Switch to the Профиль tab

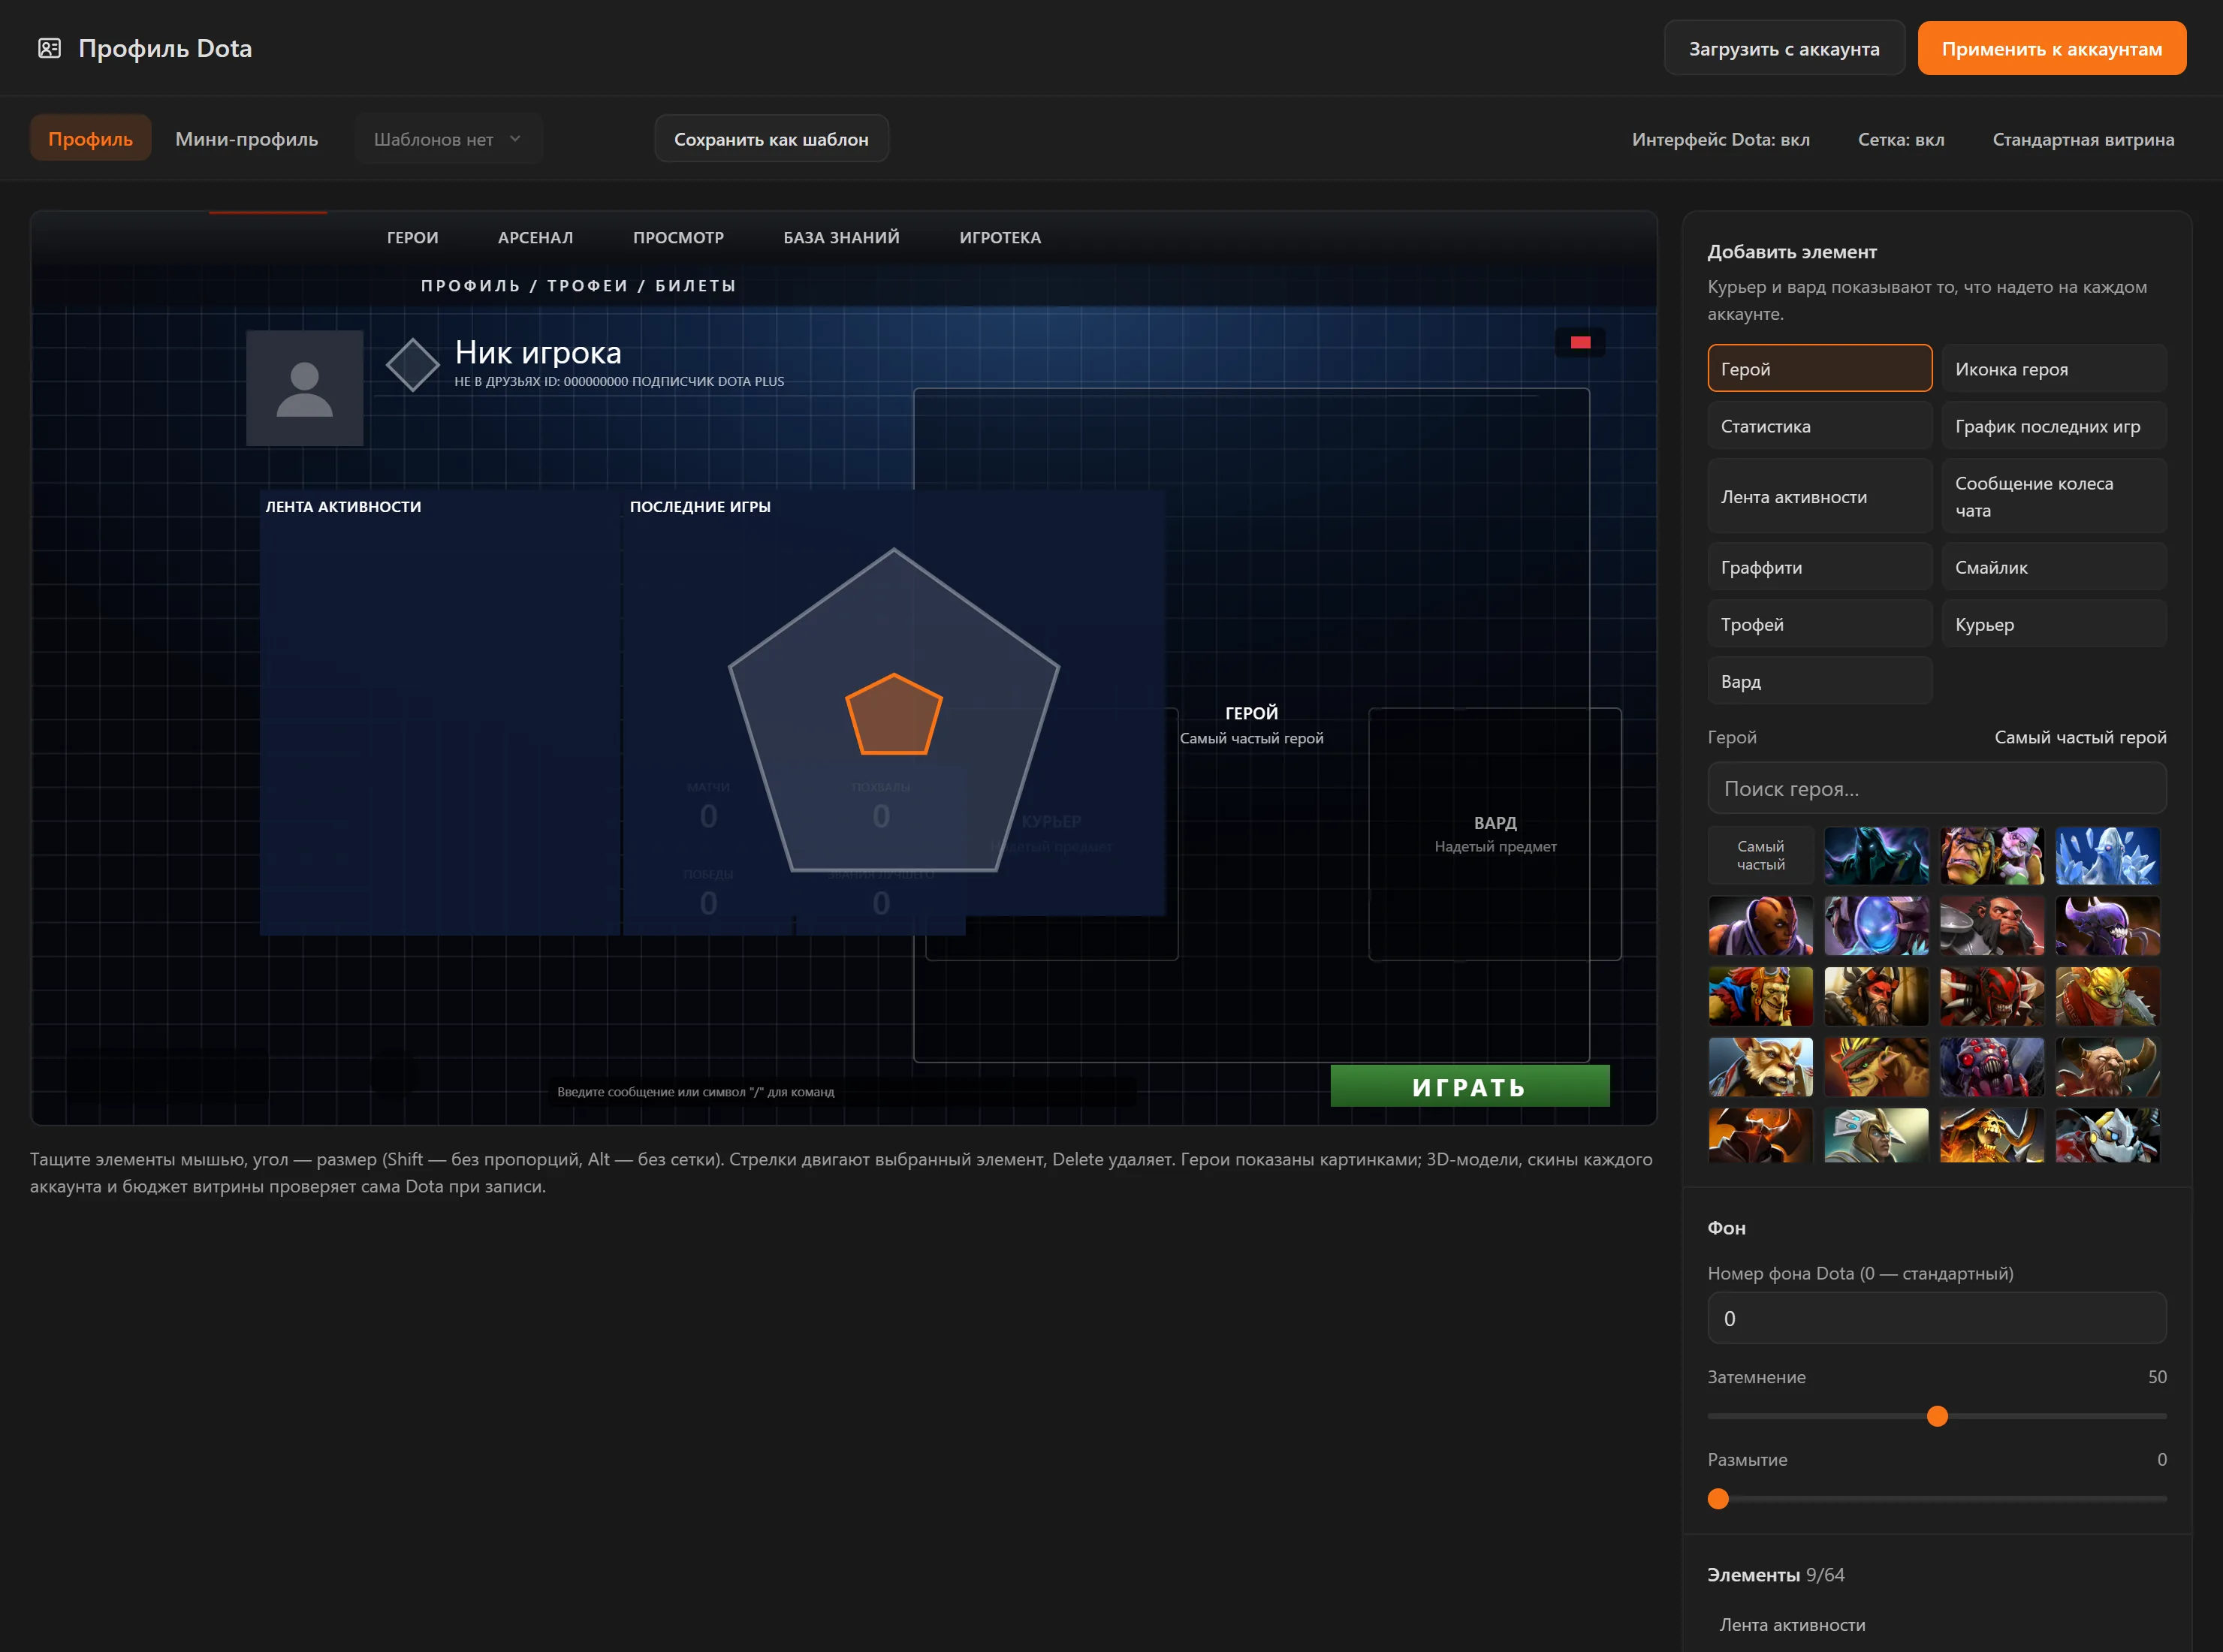[90, 138]
